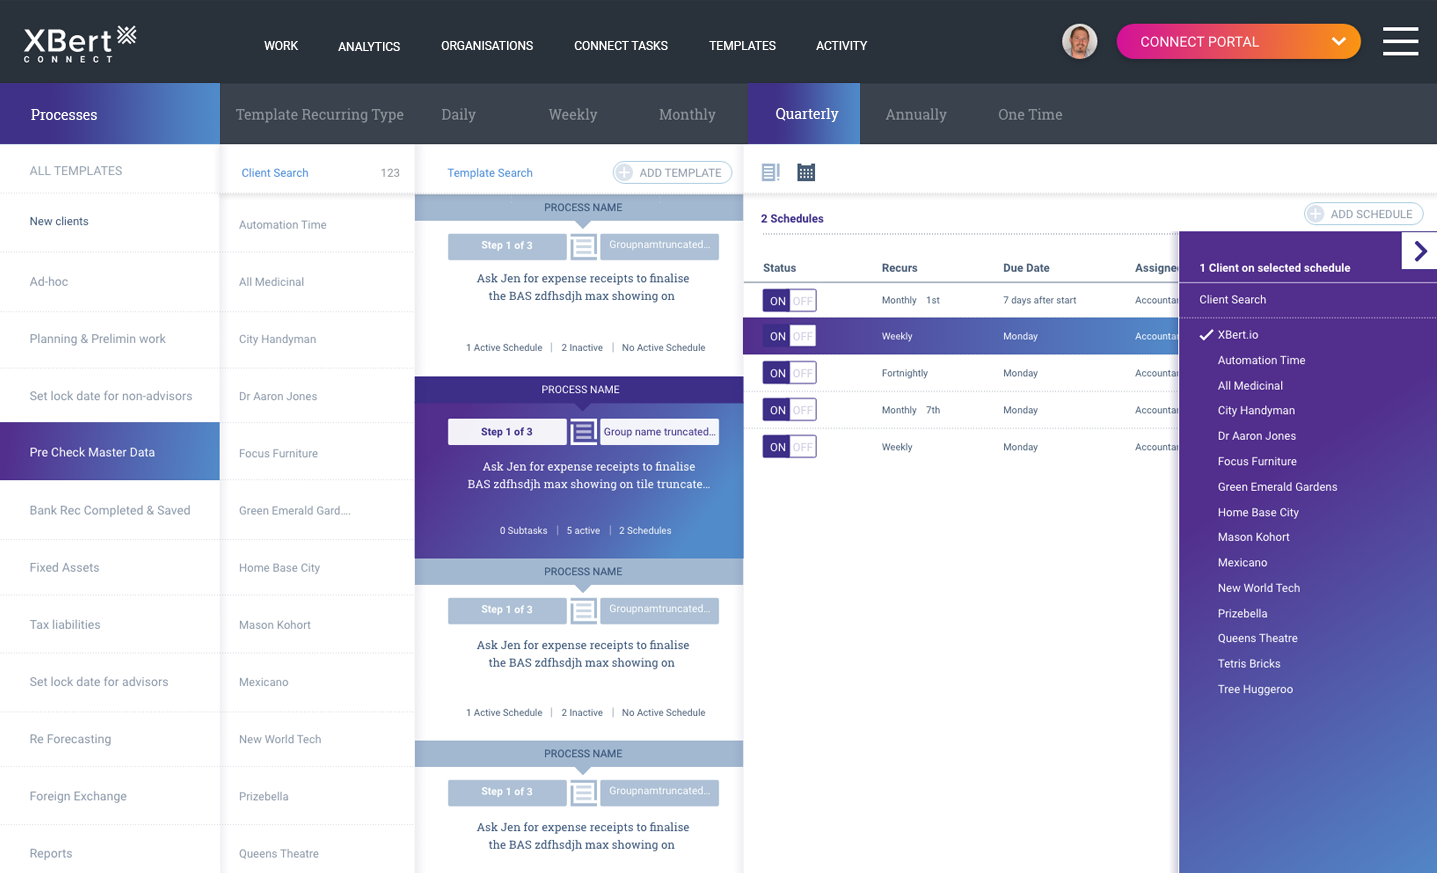Open the ANALYTICS menu
The width and height of the screenshot is (1437, 873).
point(368,46)
